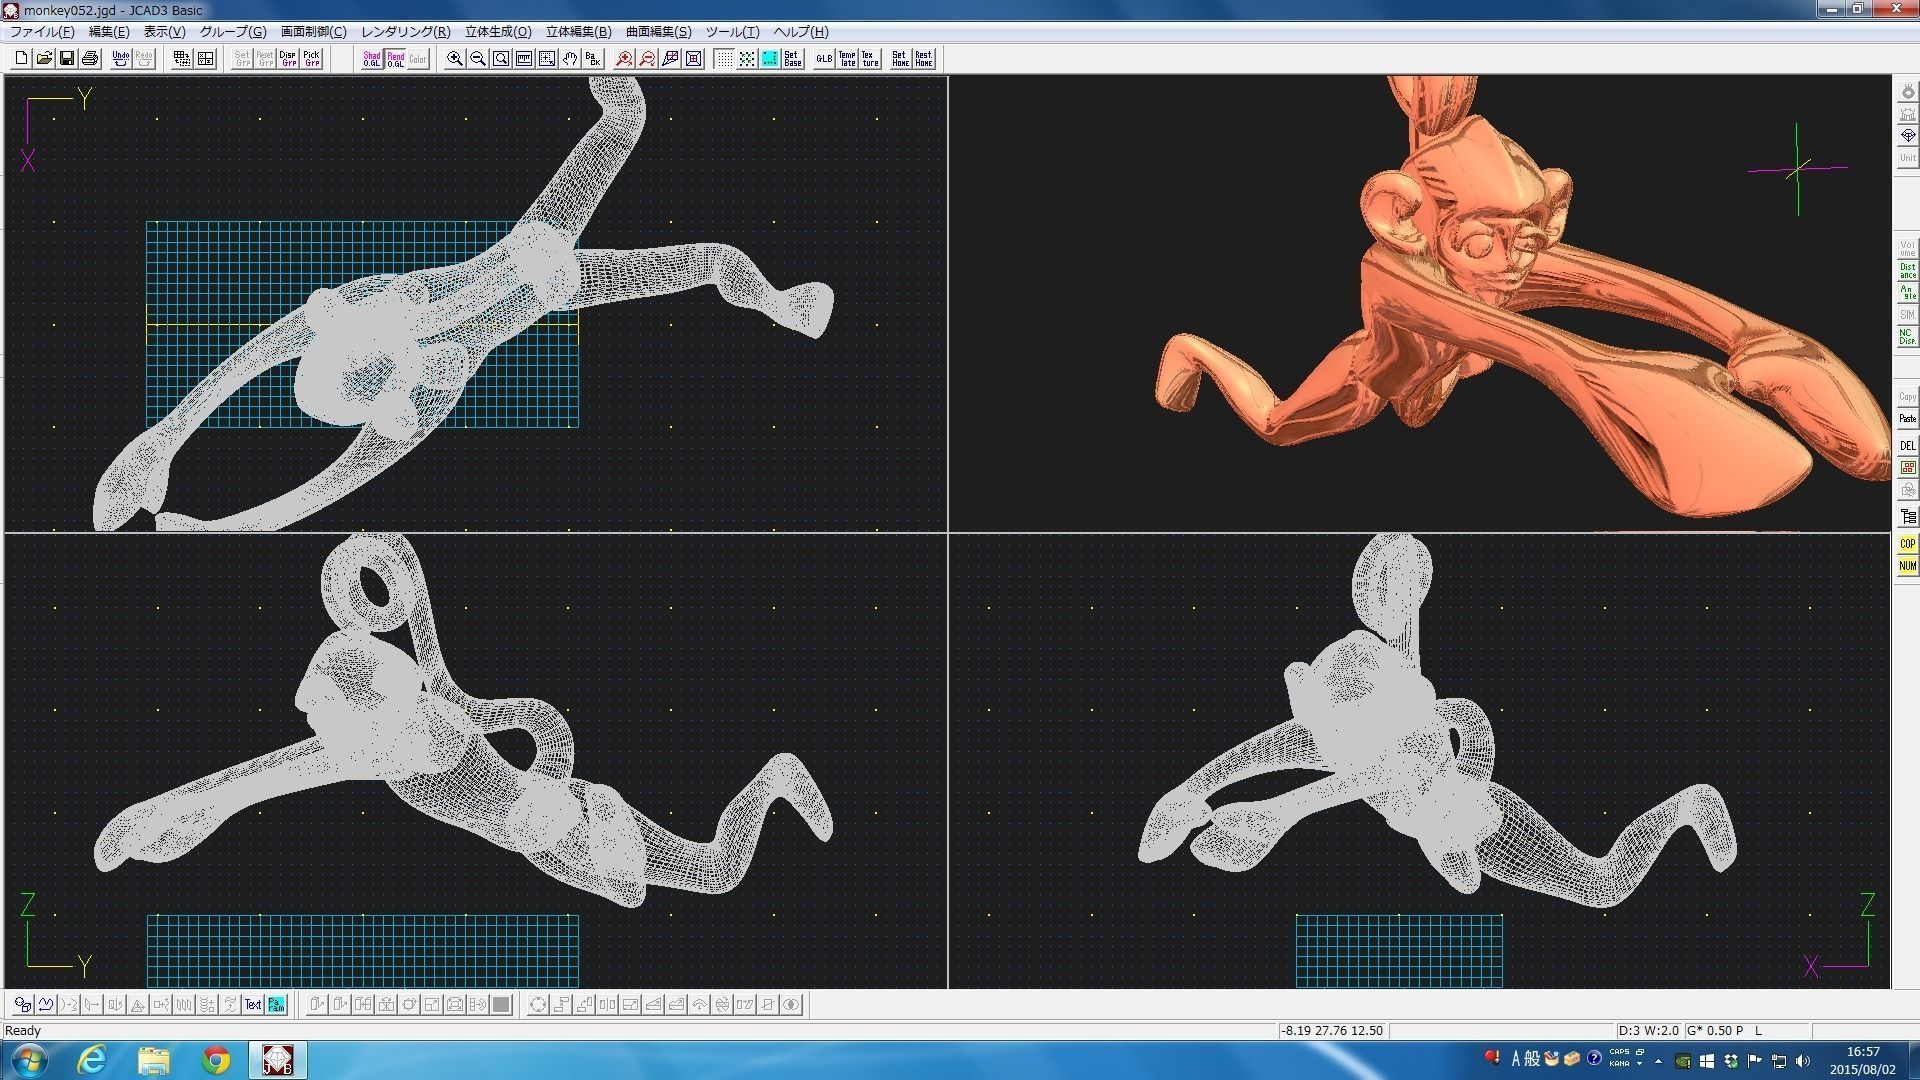Click the taskbar clock showing 16:57
This screenshot has height=1080, width=1920.
click(x=1862, y=1061)
